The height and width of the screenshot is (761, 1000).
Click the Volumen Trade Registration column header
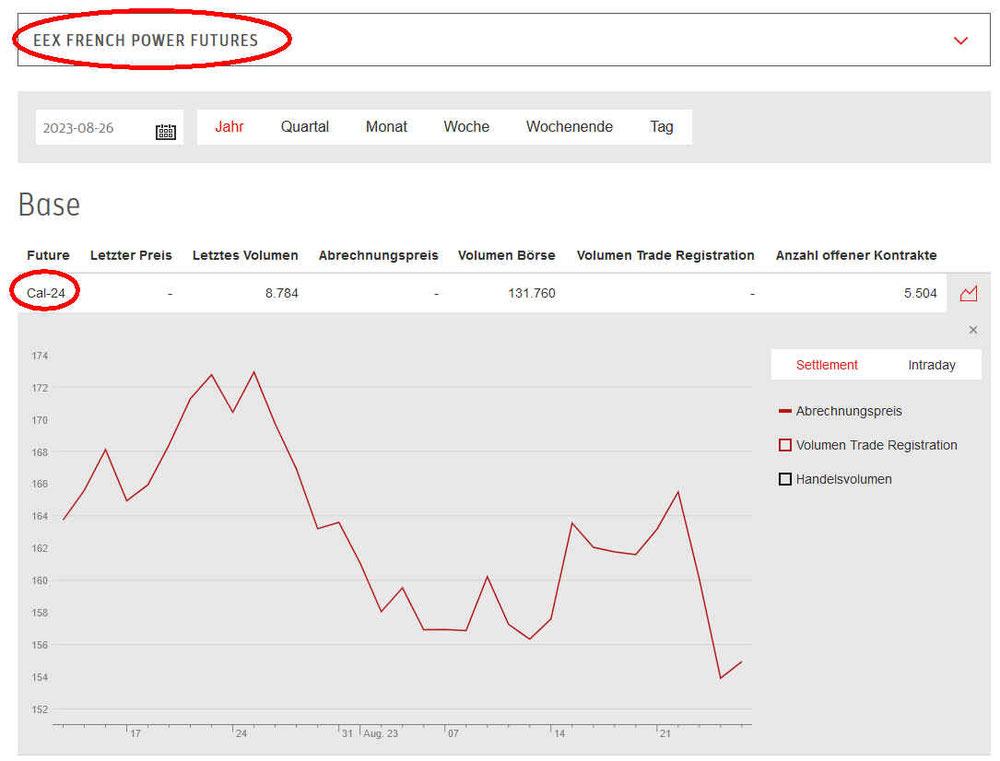coord(665,255)
